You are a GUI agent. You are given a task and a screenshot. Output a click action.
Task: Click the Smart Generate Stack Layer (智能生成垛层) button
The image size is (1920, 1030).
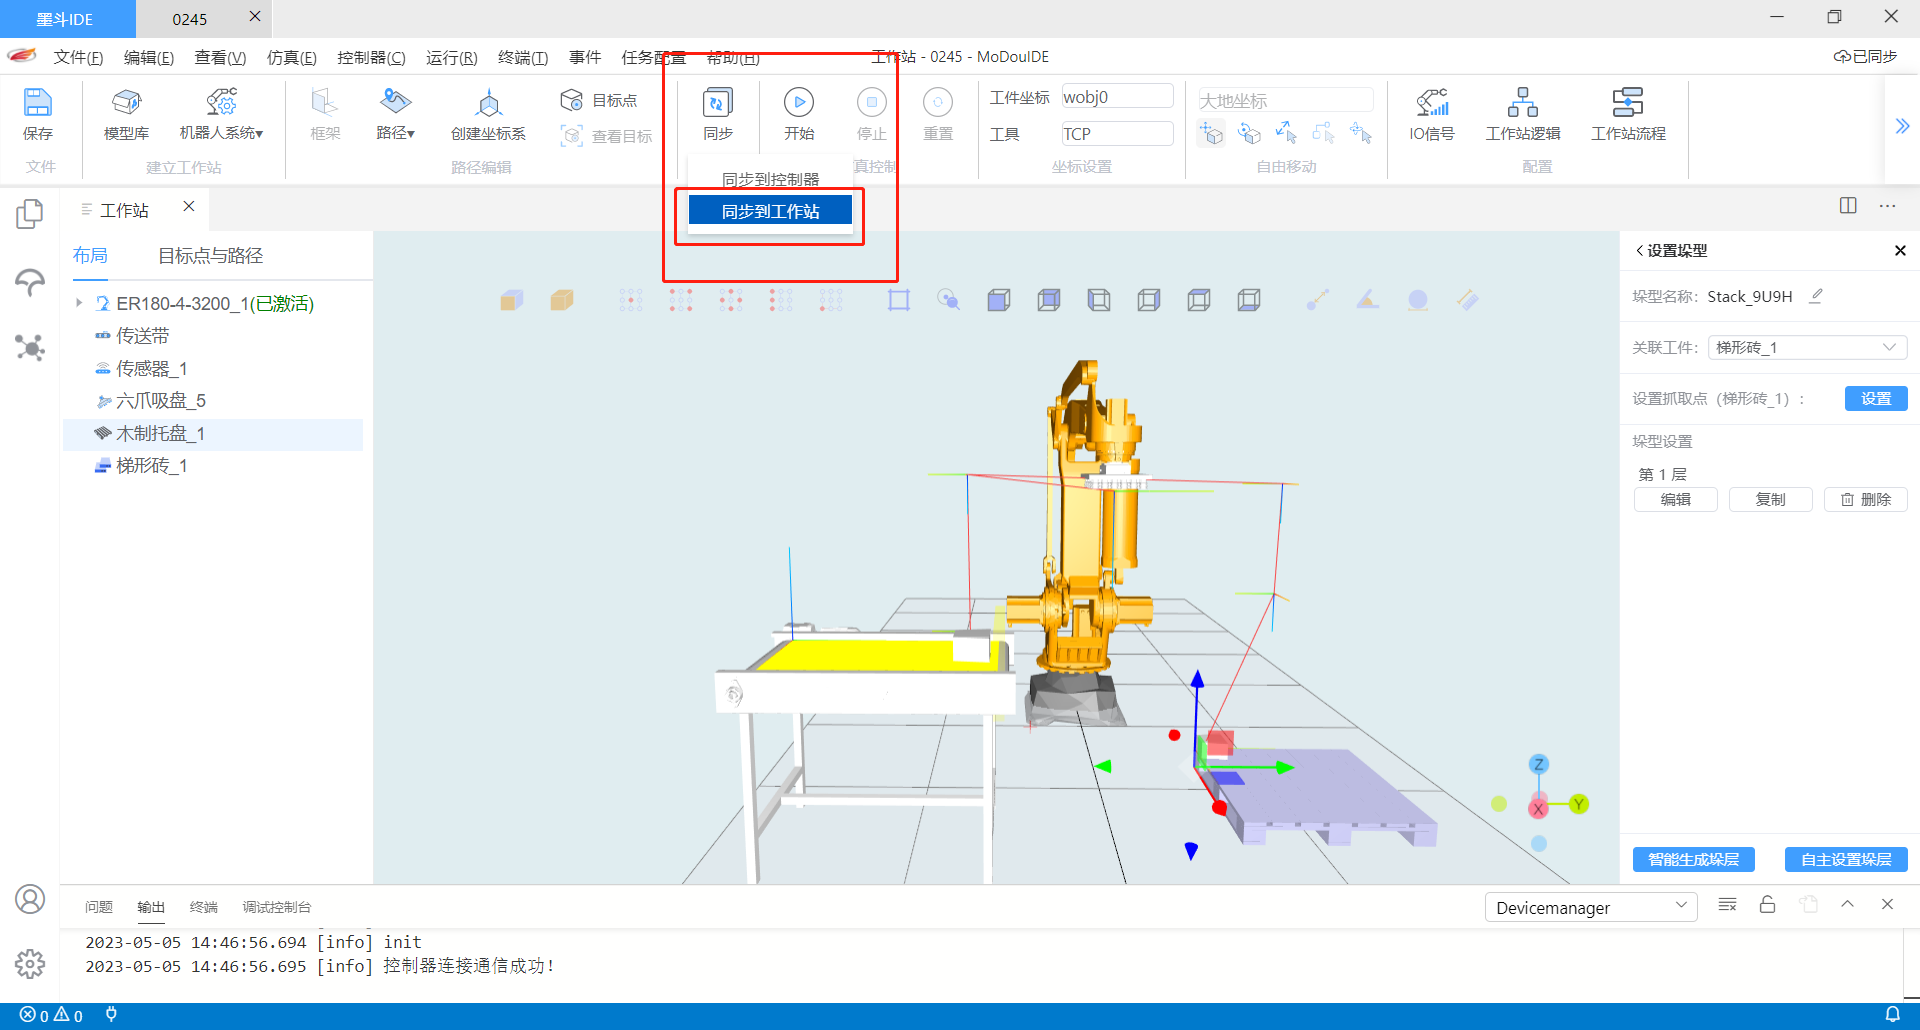(x=1693, y=860)
